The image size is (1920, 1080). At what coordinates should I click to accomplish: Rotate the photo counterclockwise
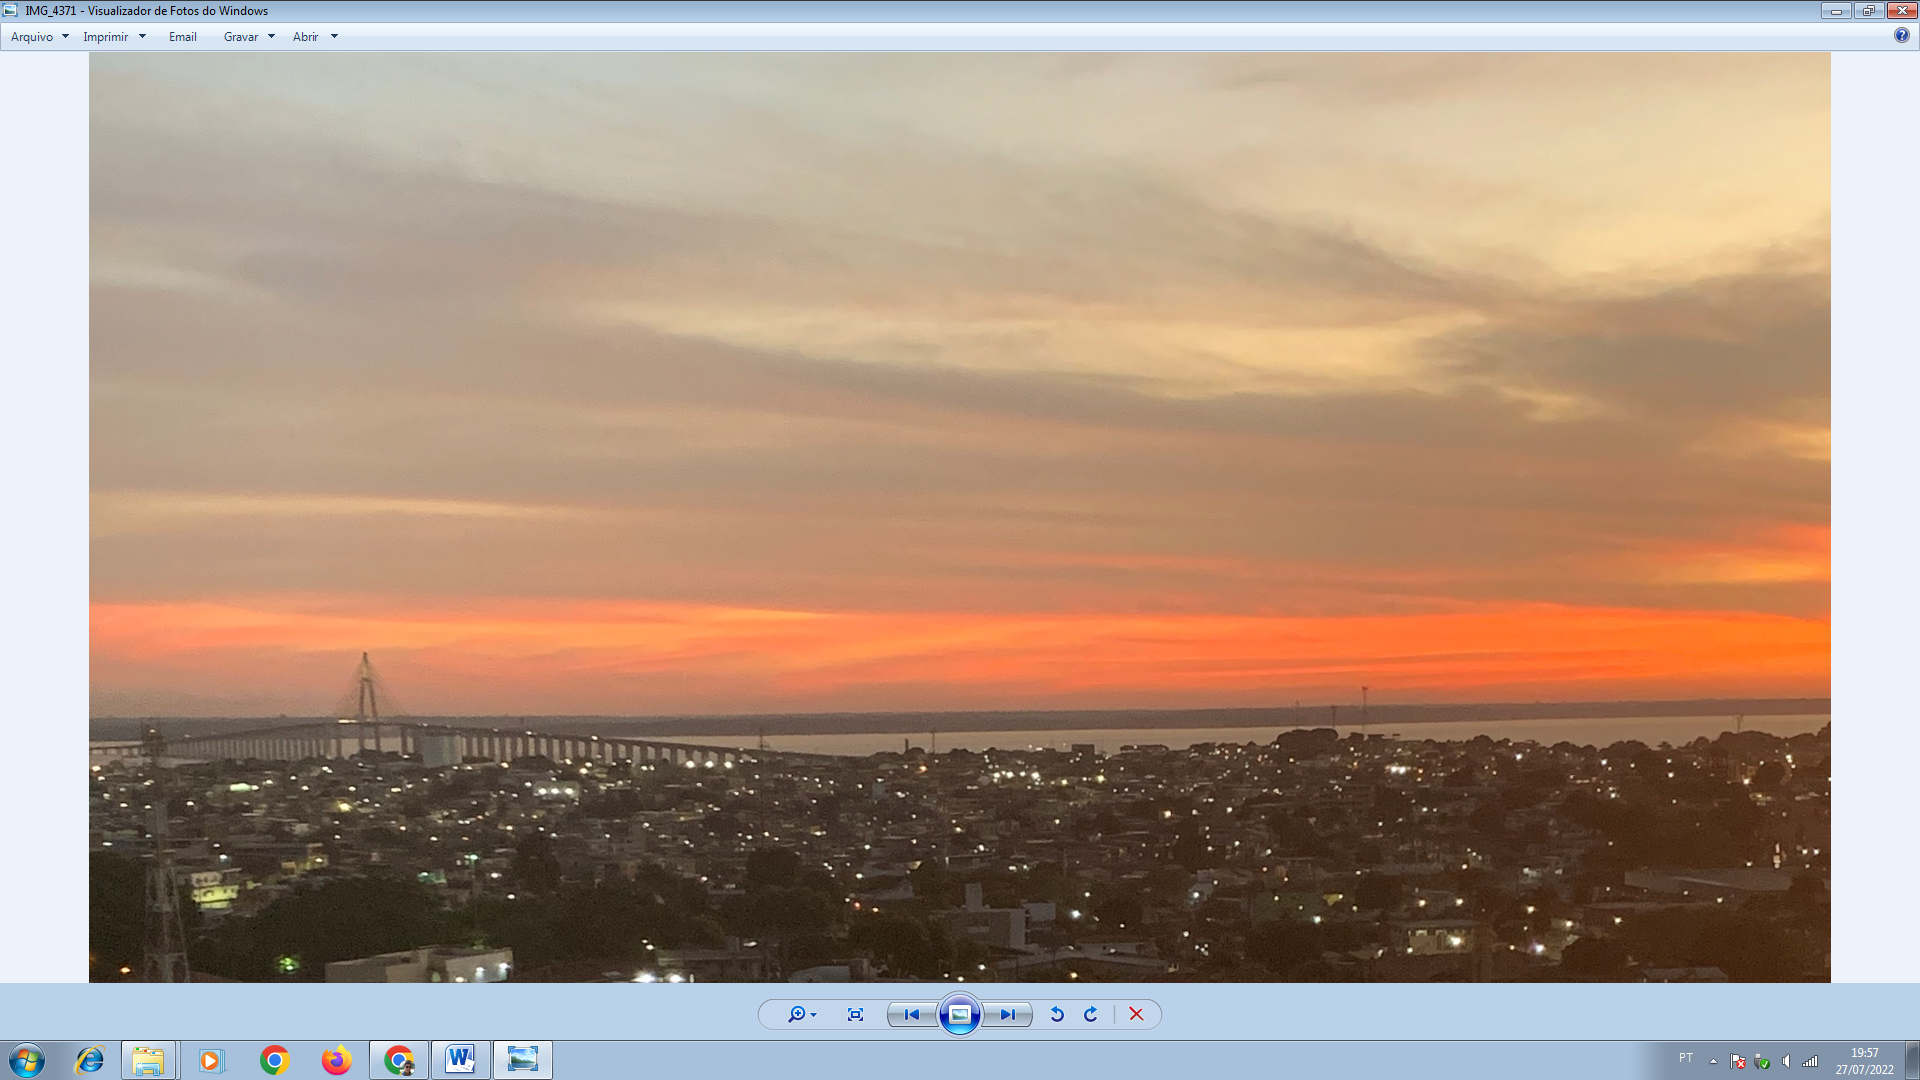pos(1057,1014)
